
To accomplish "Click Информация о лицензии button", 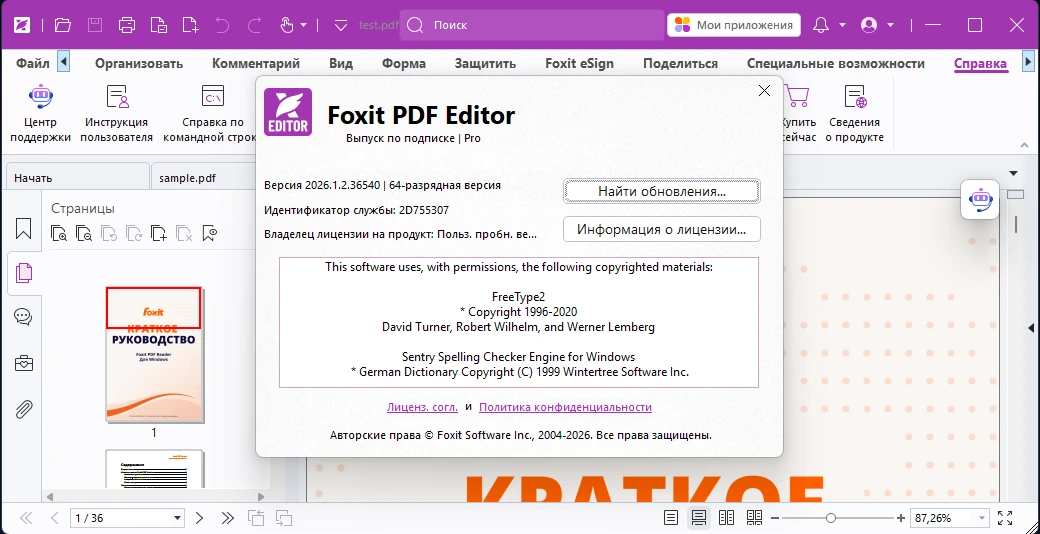I will point(662,230).
